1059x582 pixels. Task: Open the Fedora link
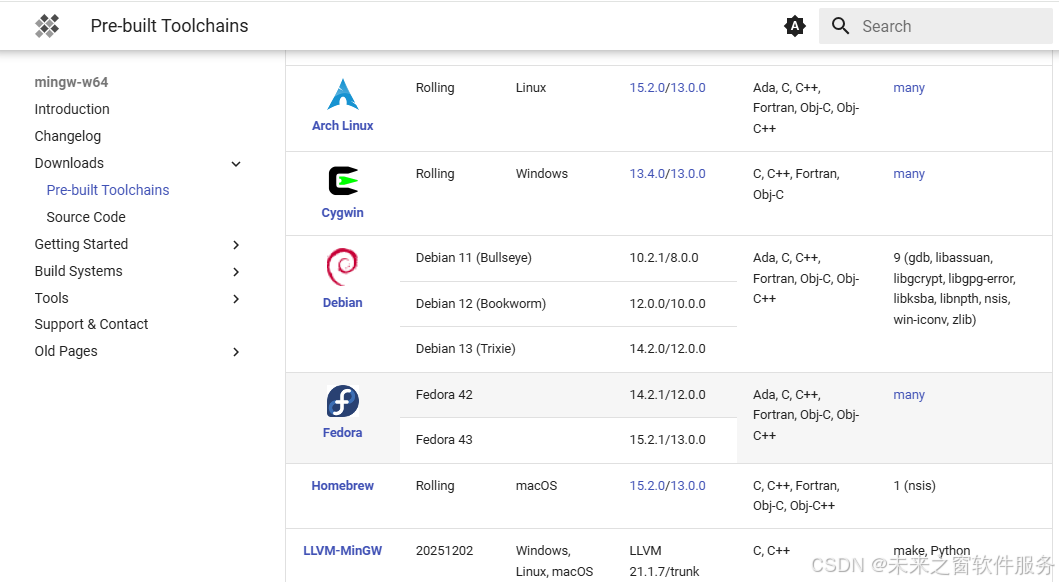(x=342, y=432)
